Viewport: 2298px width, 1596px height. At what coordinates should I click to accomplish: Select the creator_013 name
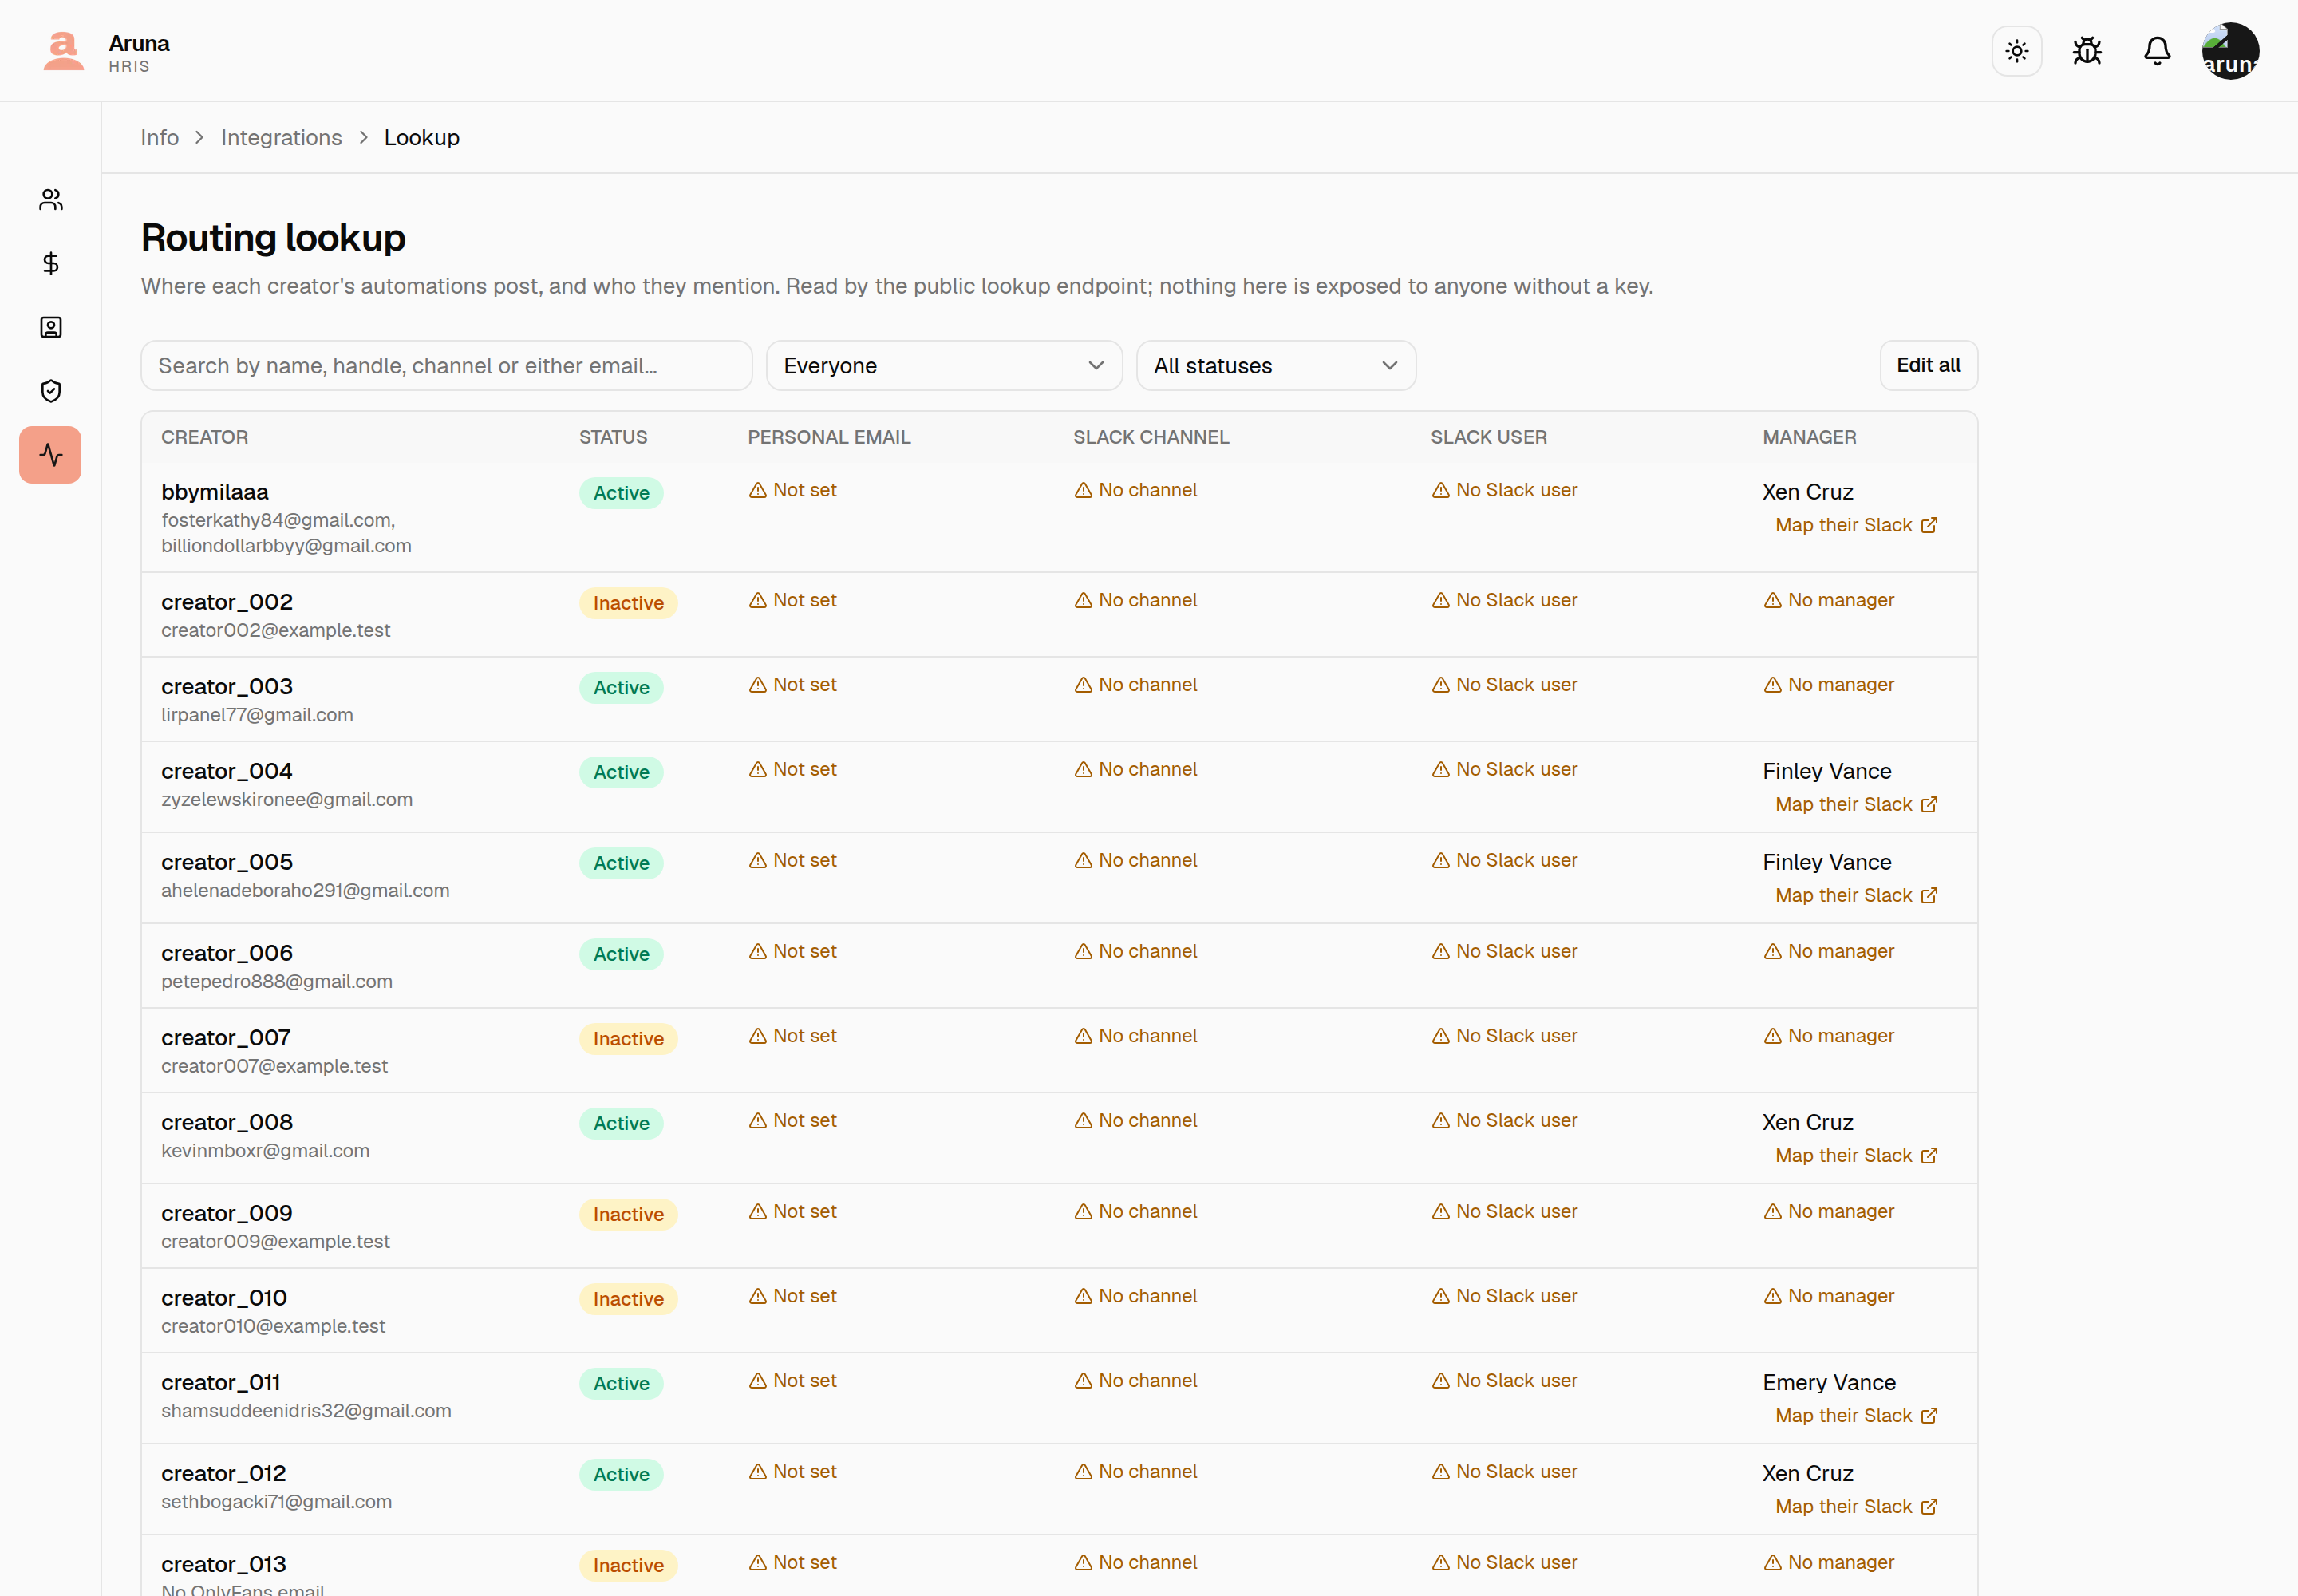(x=223, y=1565)
